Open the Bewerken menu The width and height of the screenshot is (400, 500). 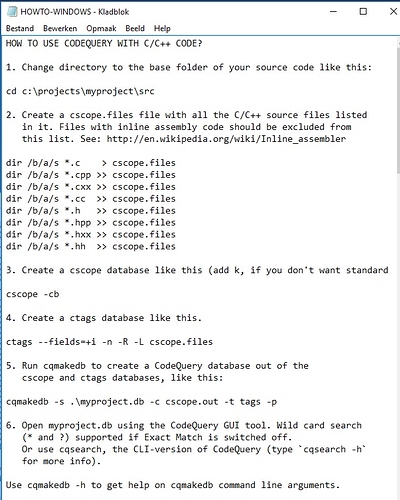(x=60, y=28)
